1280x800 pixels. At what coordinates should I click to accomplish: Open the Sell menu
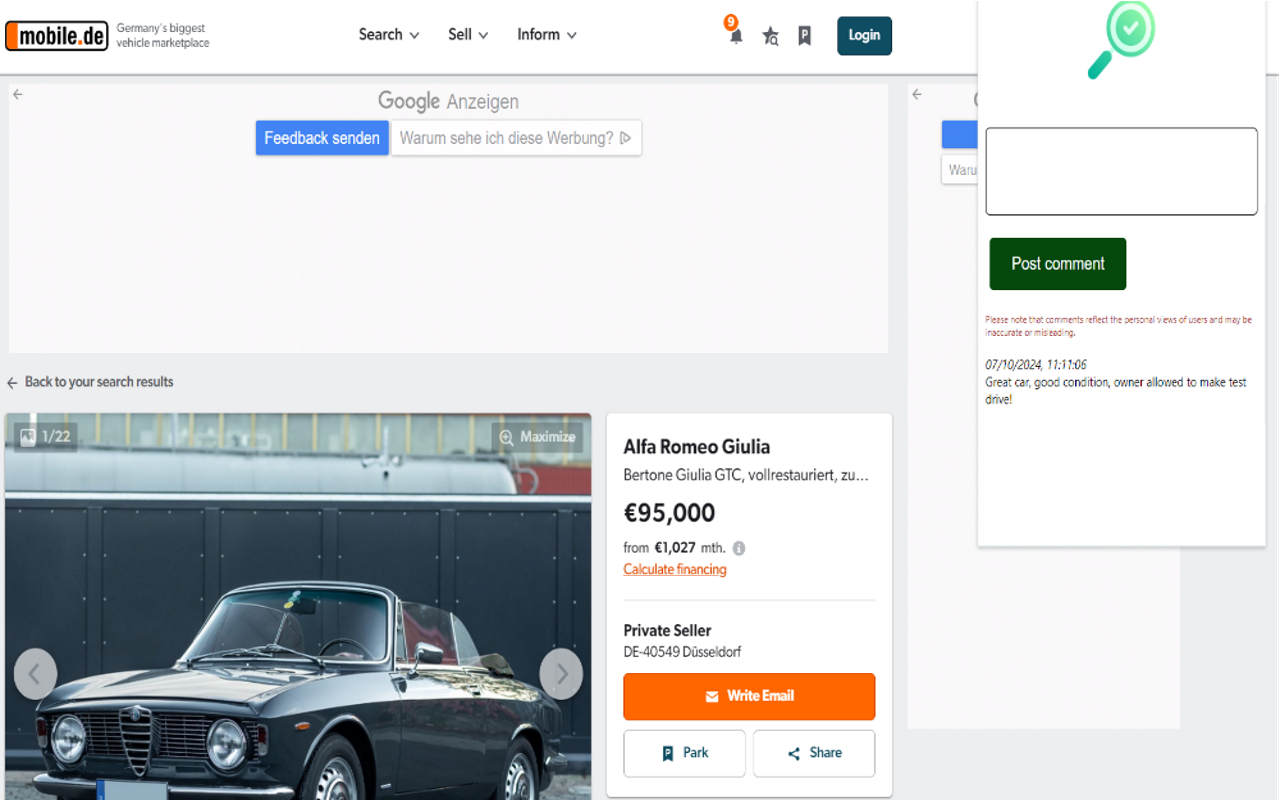tap(468, 35)
